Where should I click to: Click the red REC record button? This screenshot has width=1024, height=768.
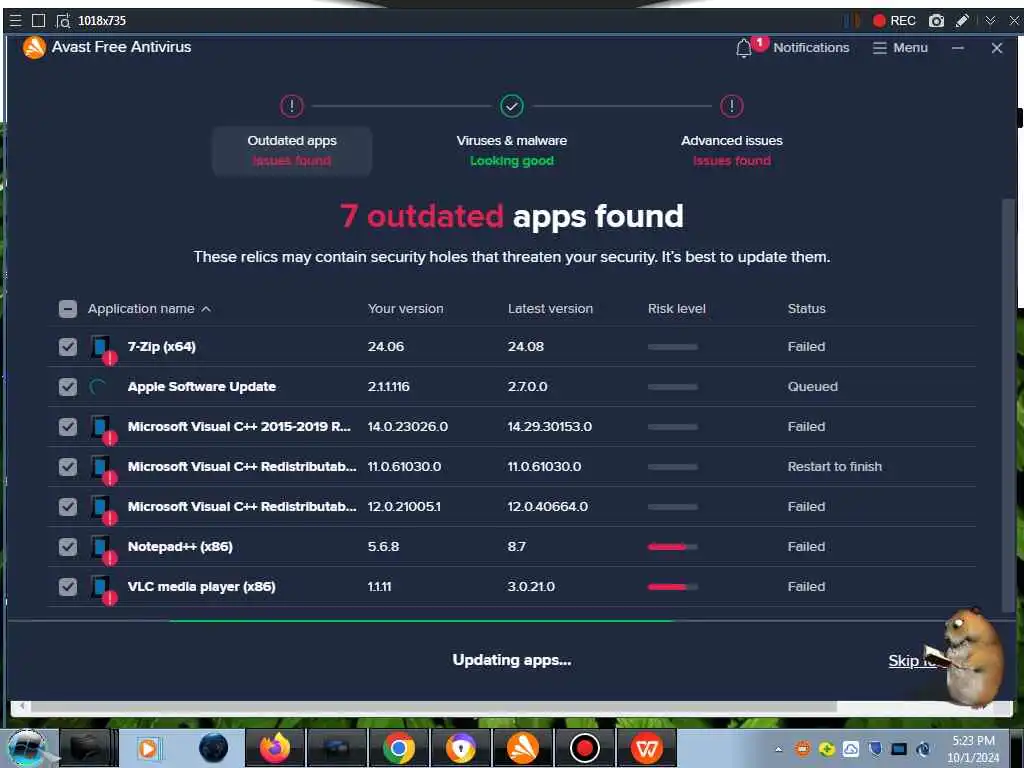click(894, 21)
